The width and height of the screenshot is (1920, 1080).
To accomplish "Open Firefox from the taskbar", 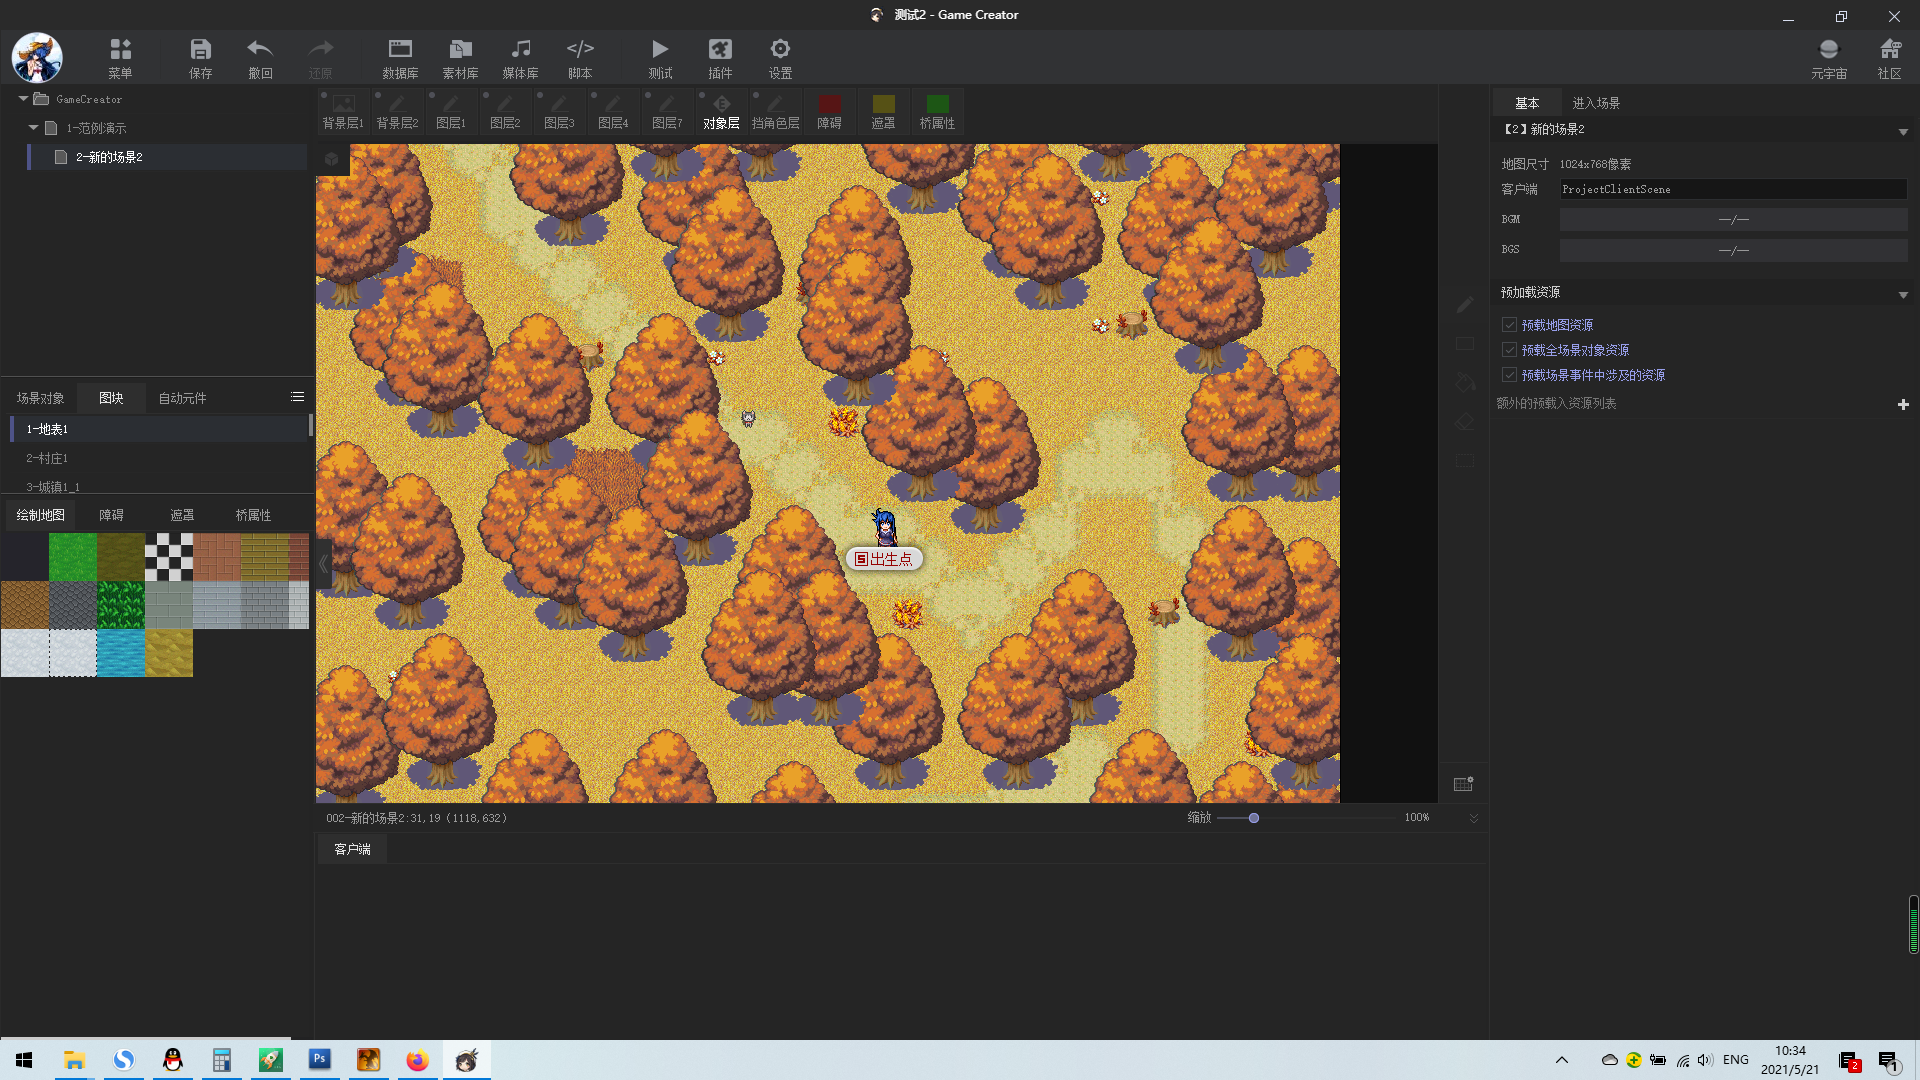I will pos(417,1060).
